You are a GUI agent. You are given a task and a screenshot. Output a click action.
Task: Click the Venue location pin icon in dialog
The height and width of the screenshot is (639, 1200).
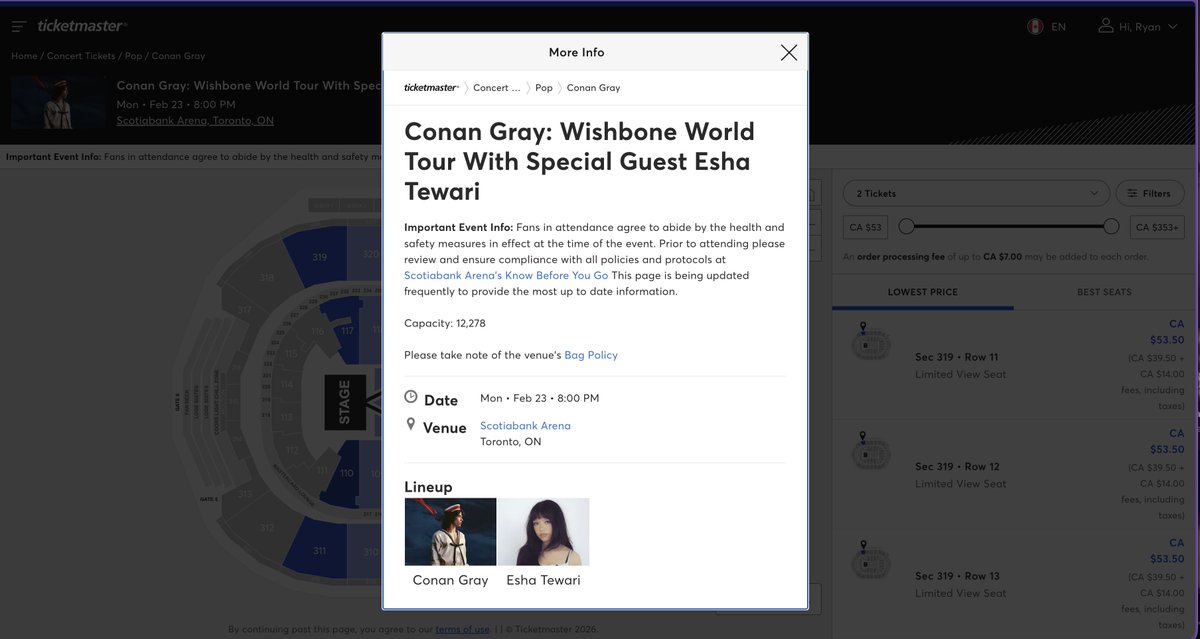pyautogui.click(x=410, y=424)
